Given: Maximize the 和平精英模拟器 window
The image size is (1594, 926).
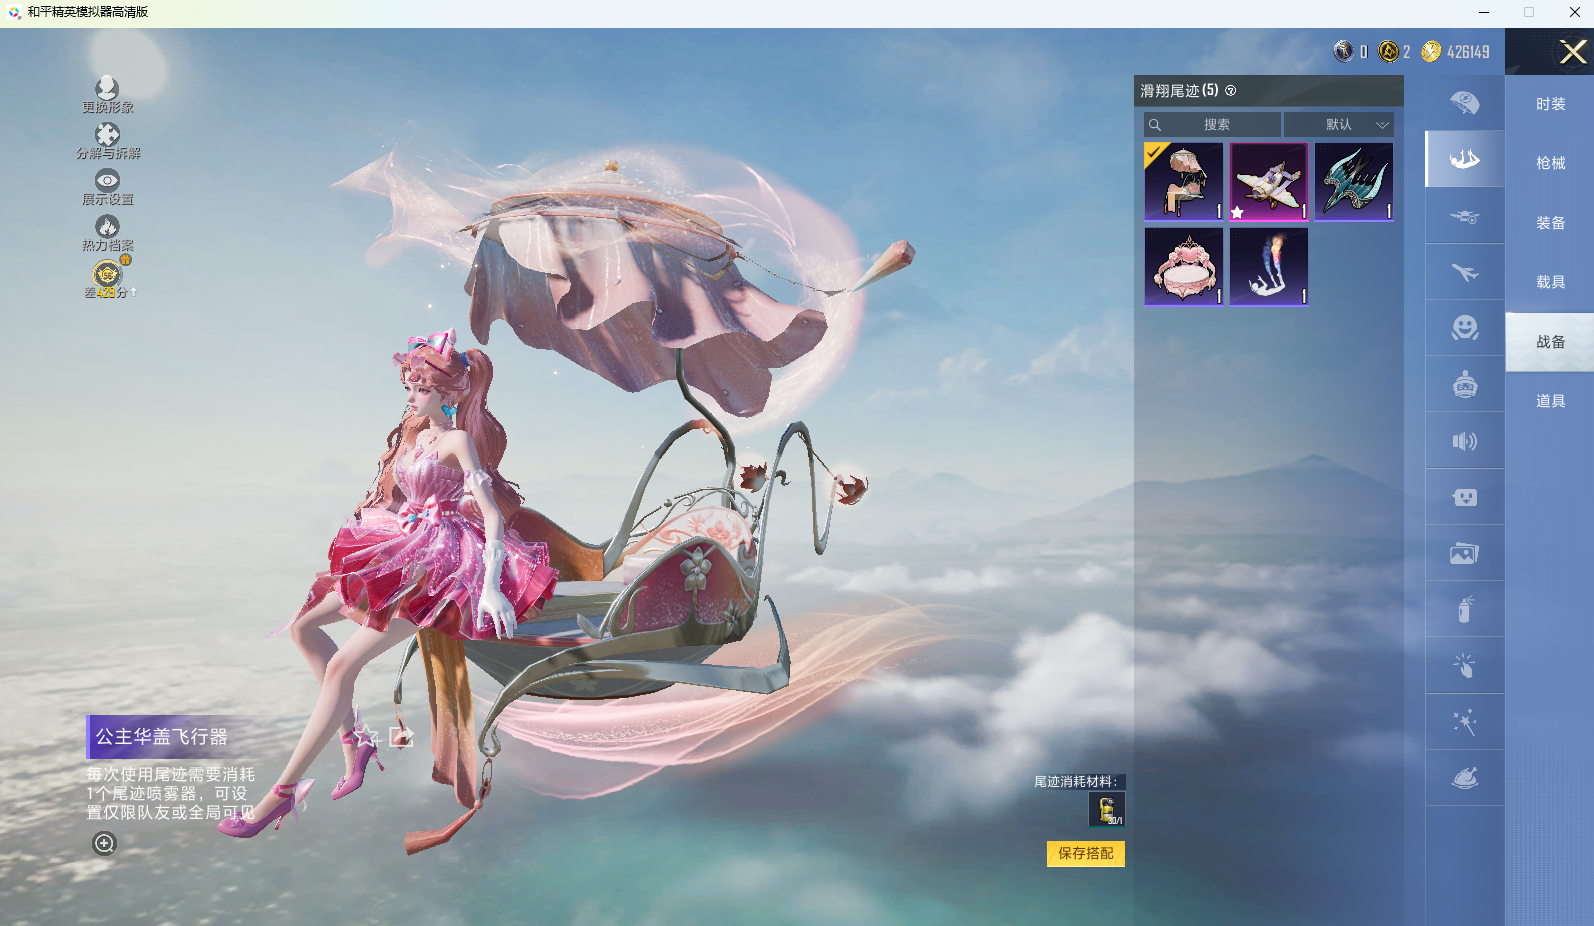Looking at the screenshot, I should 1529,13.
